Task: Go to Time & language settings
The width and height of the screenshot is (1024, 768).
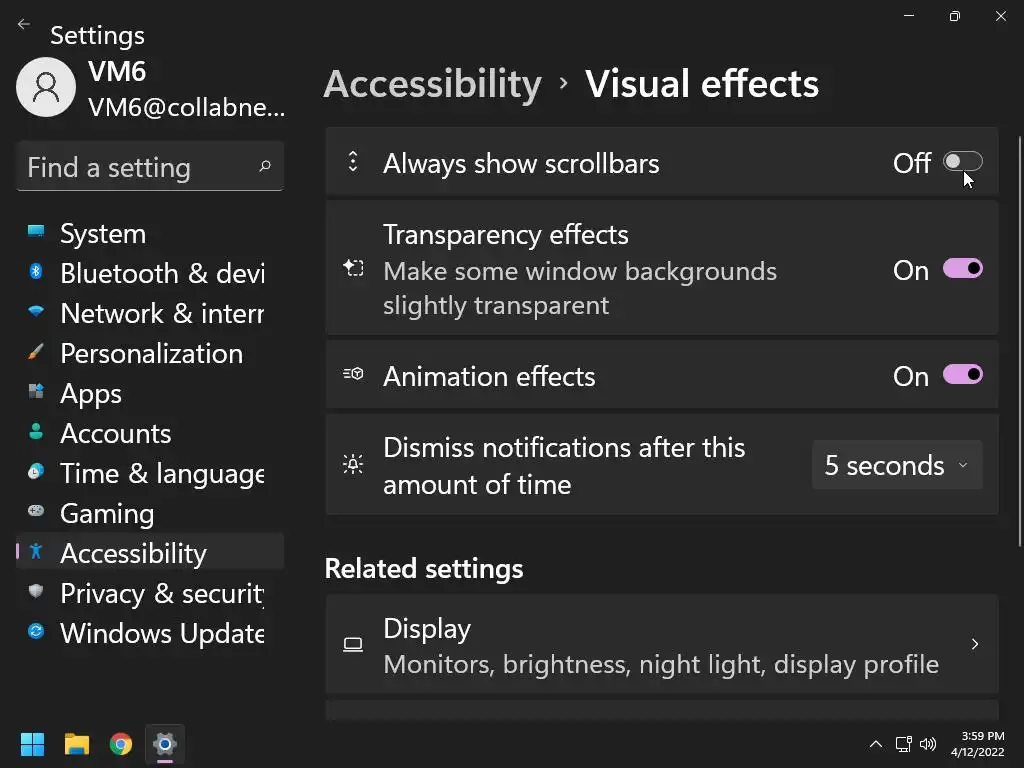Action: 160,473
